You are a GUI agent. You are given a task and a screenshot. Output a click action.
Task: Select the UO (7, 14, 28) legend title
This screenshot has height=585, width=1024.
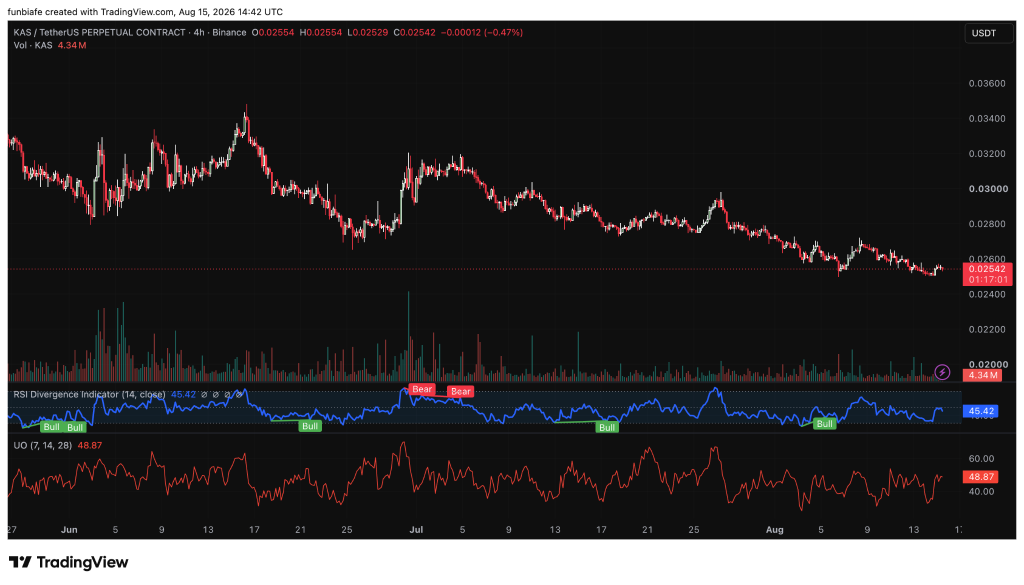click(42, 445)
